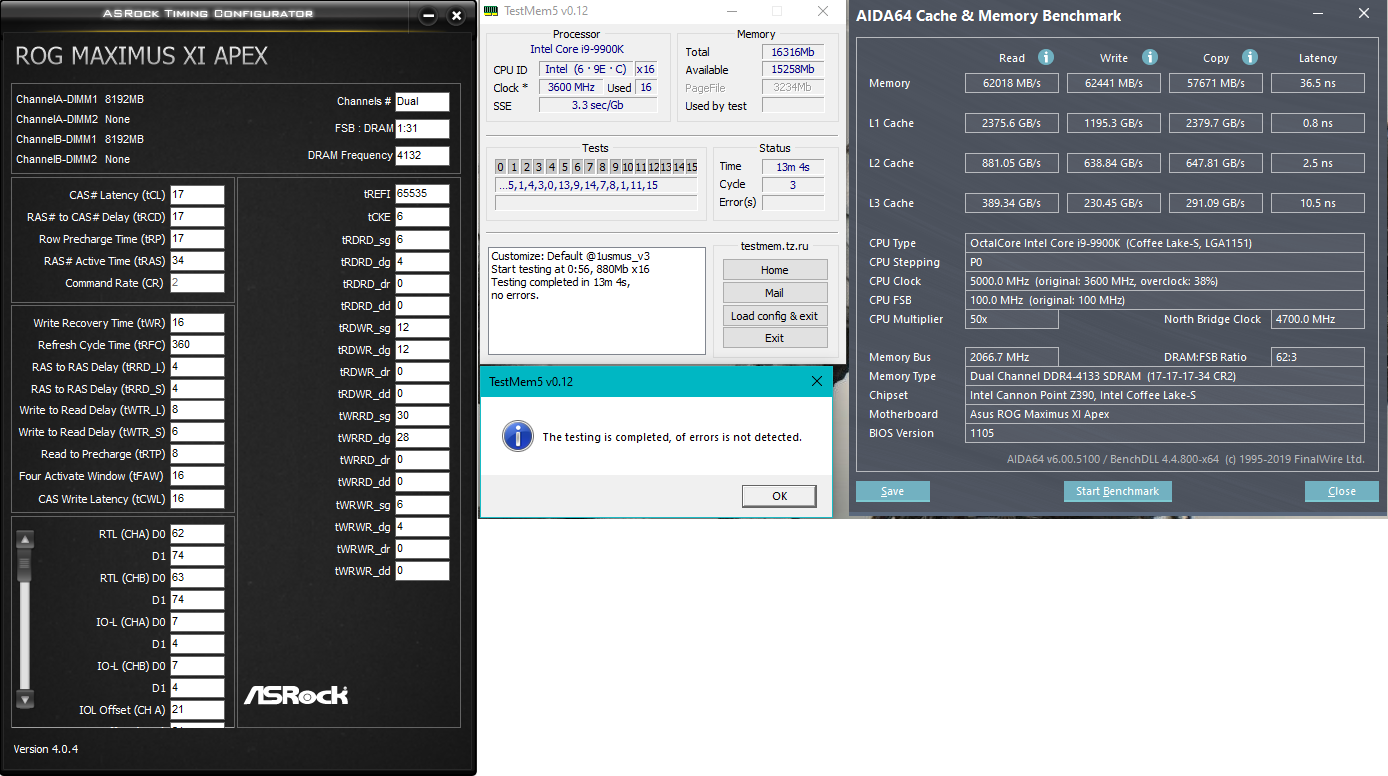Select the IO-L (CHB) D0 field
Image resolution: width=1388 pixels, height=776 pixels.
pos(197,666)
